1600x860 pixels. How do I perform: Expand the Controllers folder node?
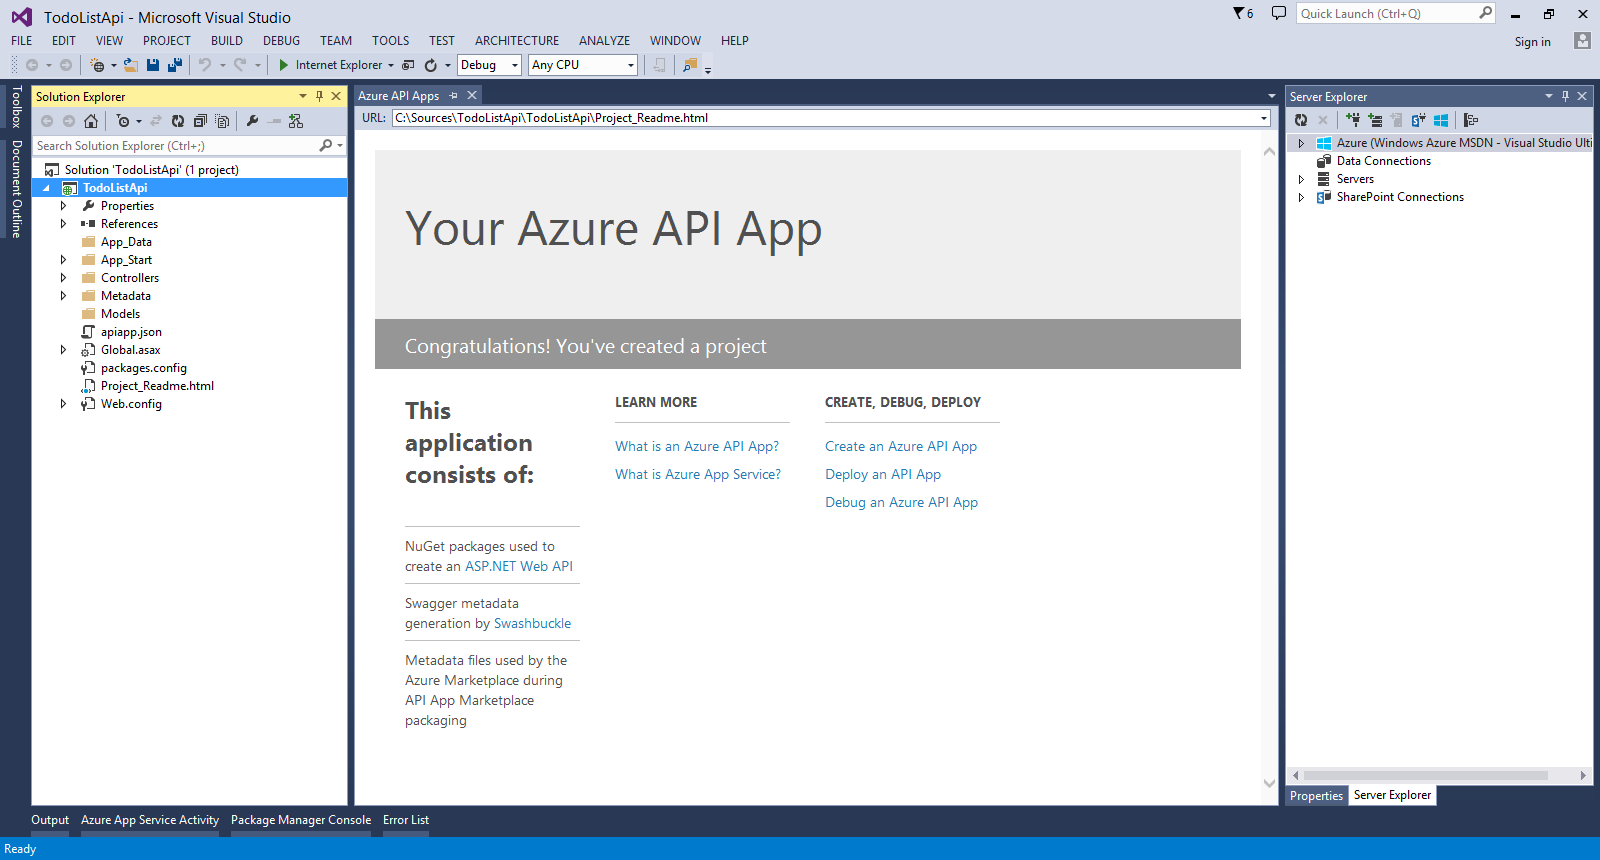click(x=63, y=278)
